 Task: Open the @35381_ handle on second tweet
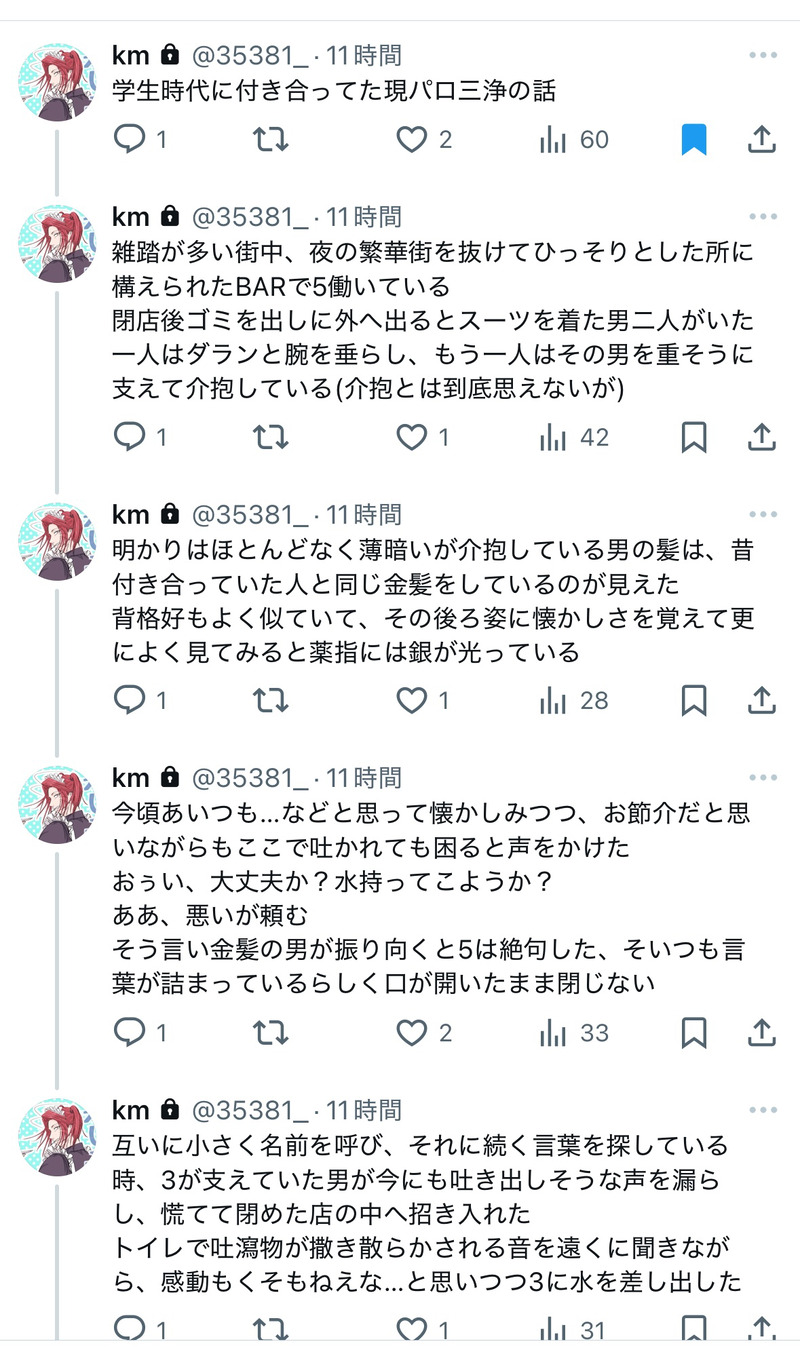pos(250,217)
